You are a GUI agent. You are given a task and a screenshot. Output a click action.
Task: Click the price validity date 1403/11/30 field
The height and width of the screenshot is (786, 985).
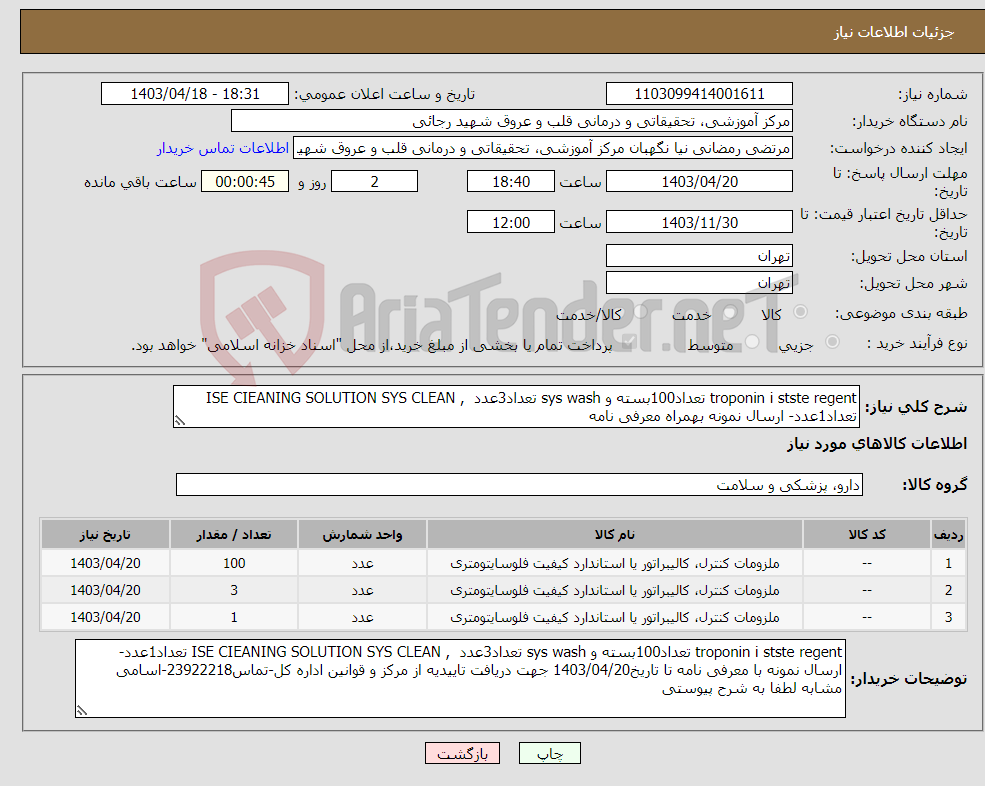(x=699, y=222)
